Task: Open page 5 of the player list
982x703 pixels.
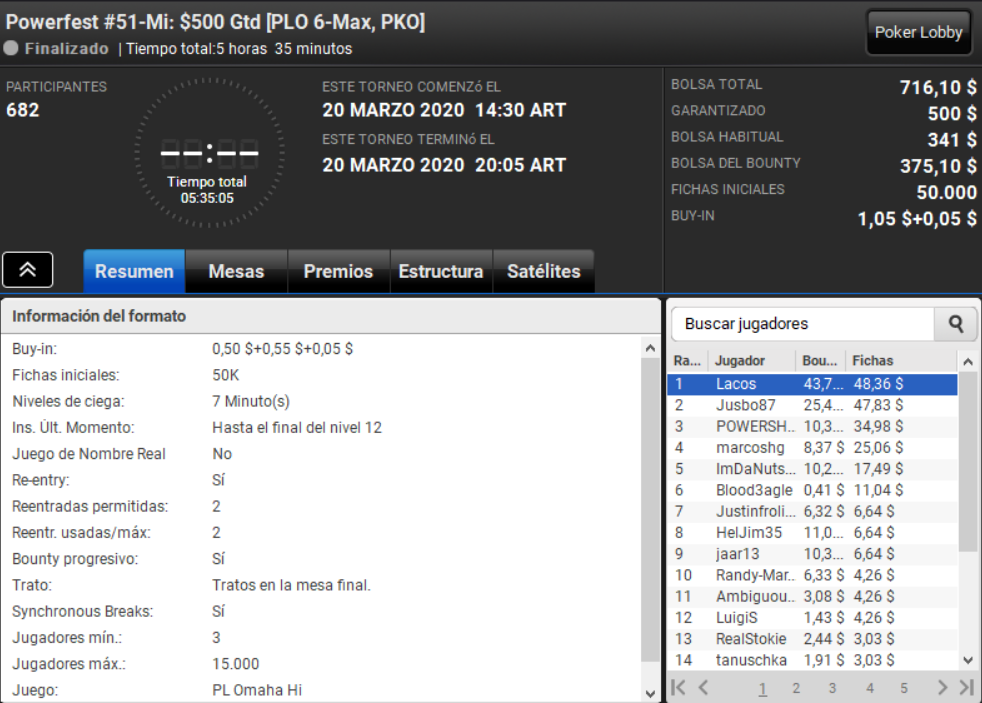Action: (904, 688)
